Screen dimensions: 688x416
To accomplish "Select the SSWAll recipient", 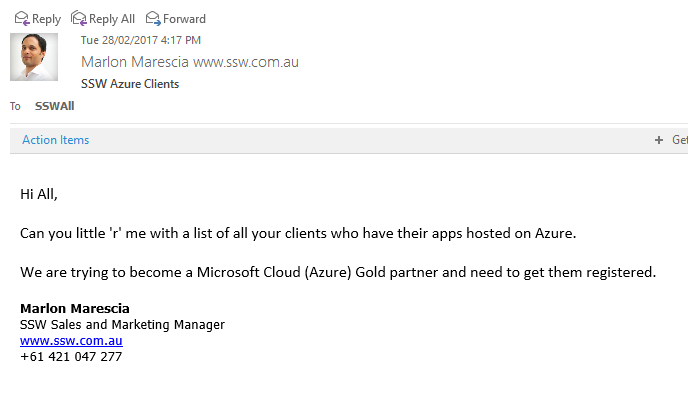I will coord(54,105).
